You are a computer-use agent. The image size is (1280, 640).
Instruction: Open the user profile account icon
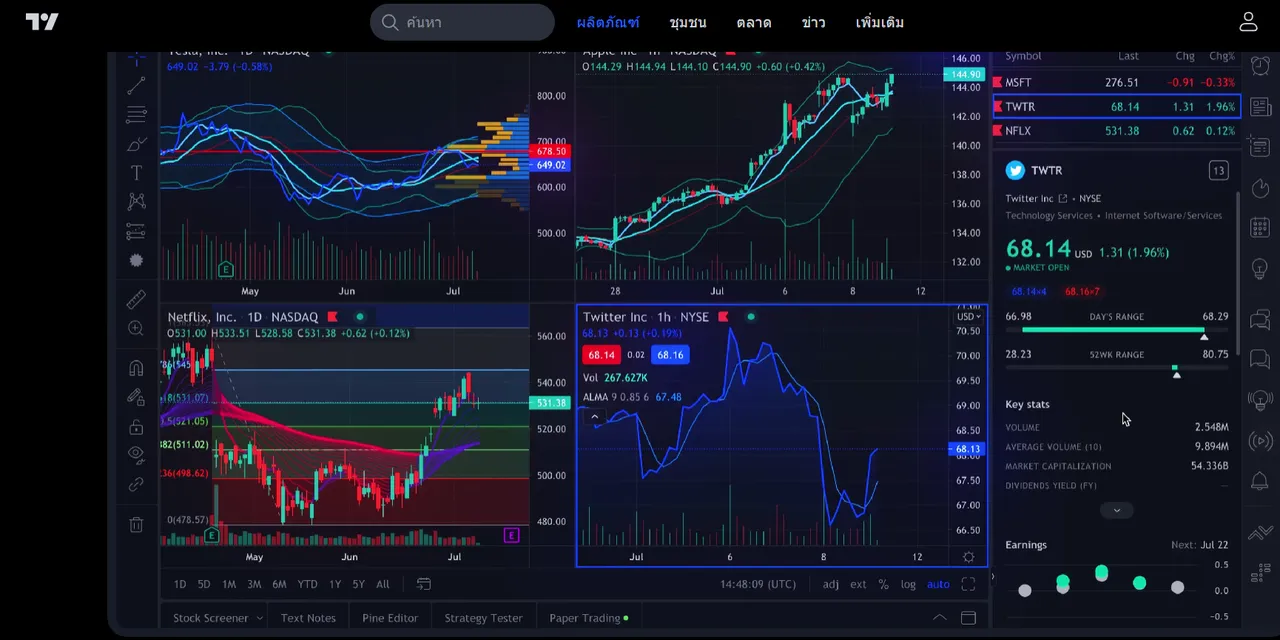click(1248, 22)
